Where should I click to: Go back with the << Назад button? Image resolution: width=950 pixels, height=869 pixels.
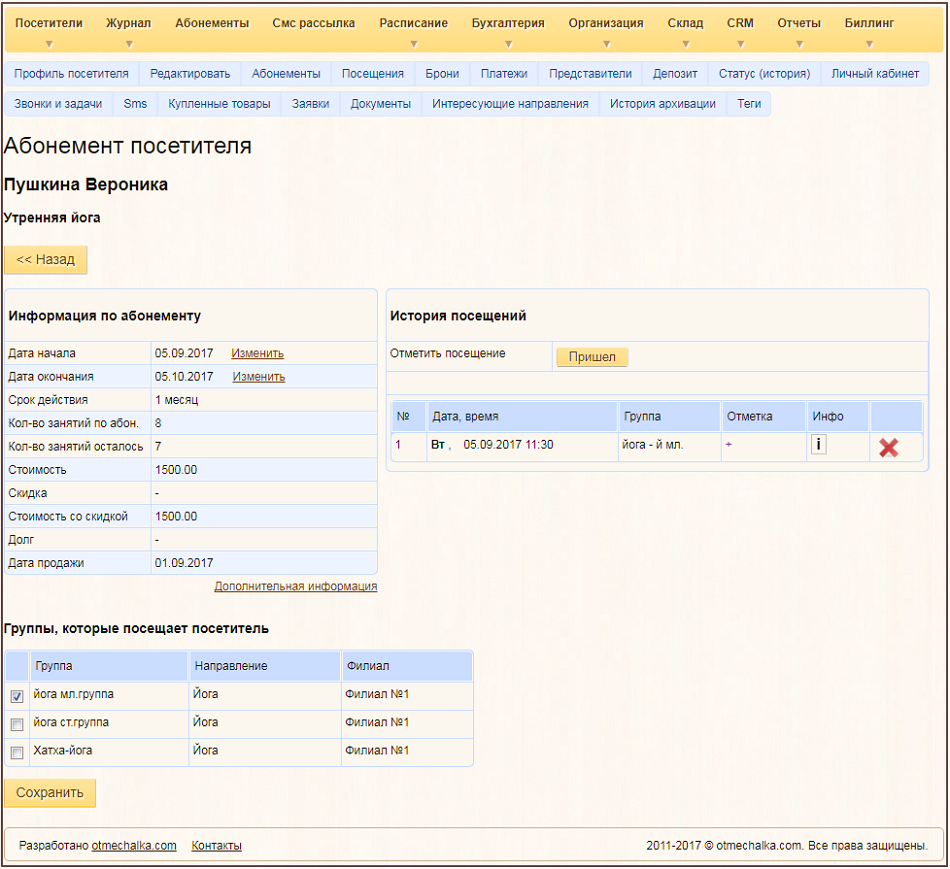tap(45, 260)
